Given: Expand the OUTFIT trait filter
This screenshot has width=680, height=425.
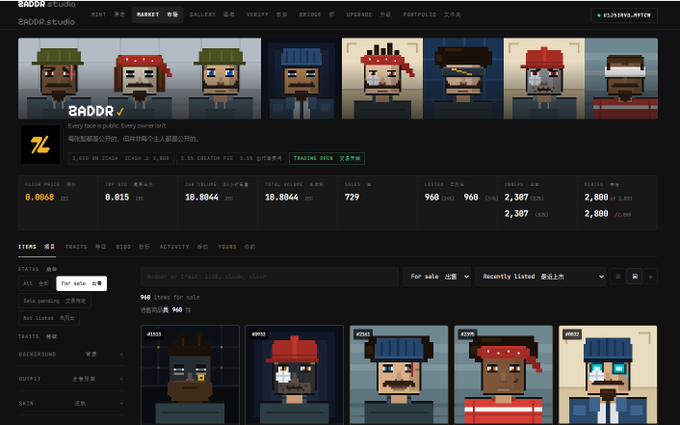Looking at the screenshot, I should [72, 379].
